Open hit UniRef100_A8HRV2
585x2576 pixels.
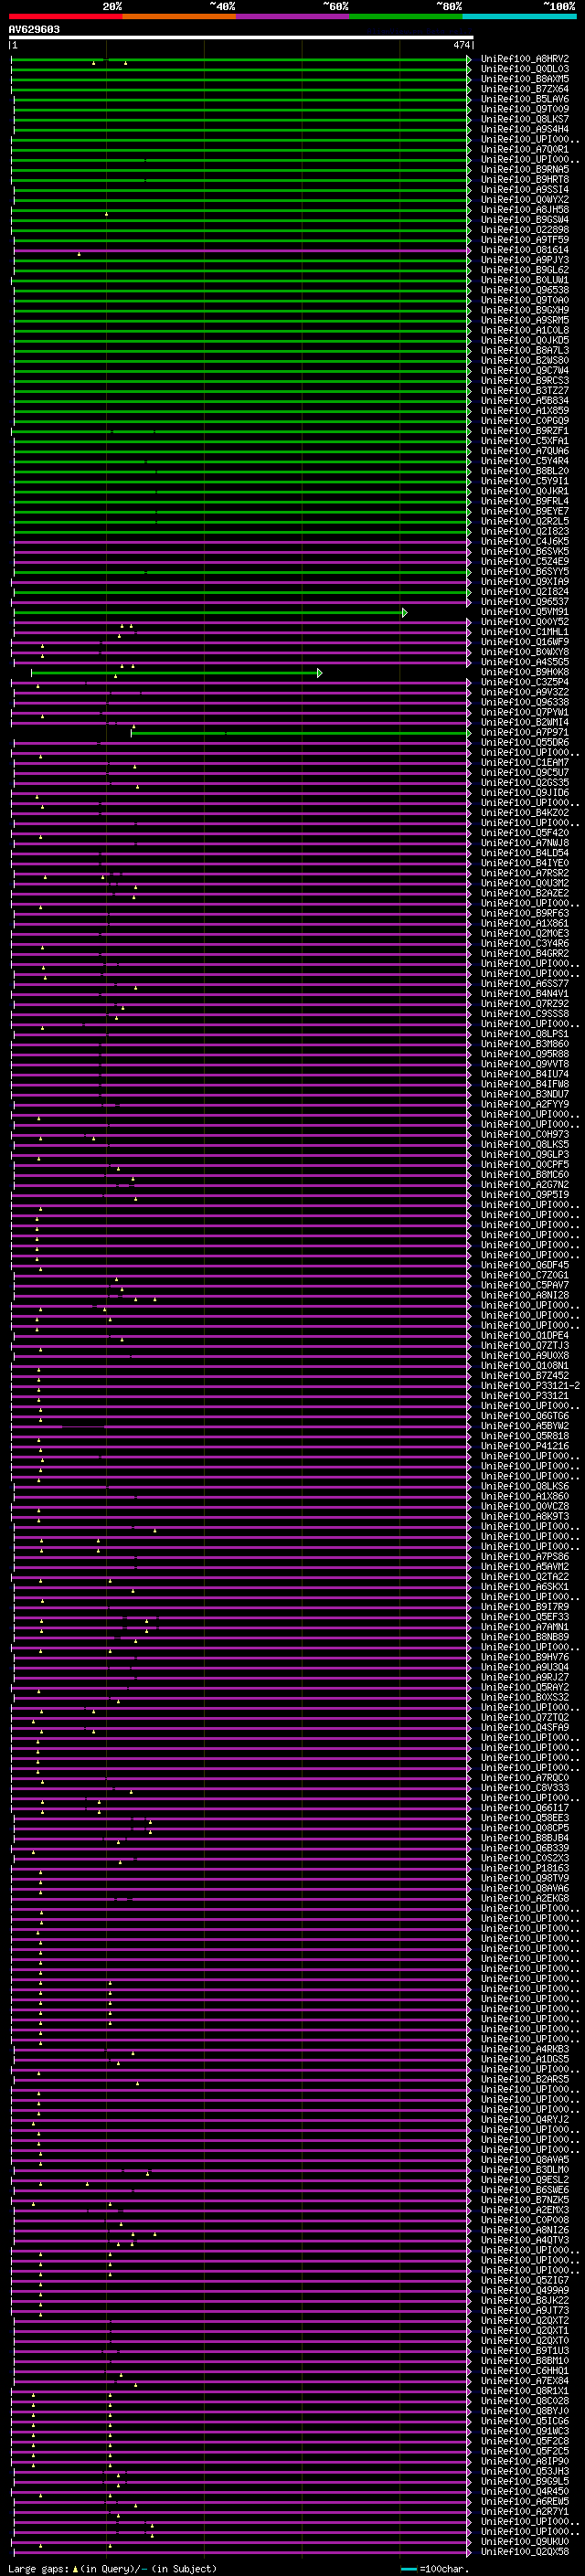525,59
